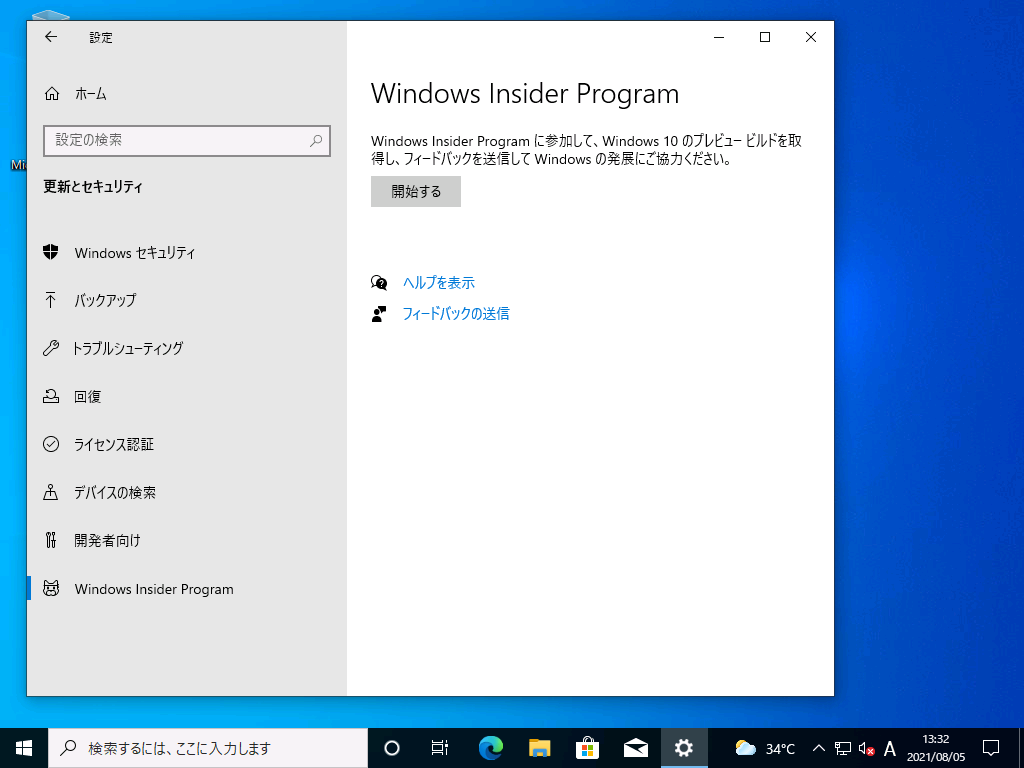Open トラブルシューティング section
Screen dimensions: 1024x768
pos(187,348)
